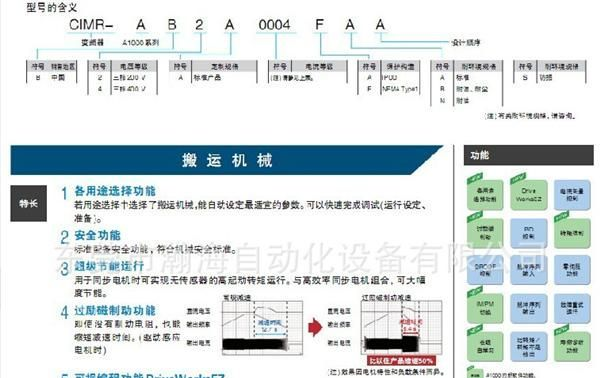Screen dimensions: 600x378
Task: Click the 型号的含义 title
Action: [51, 7]
